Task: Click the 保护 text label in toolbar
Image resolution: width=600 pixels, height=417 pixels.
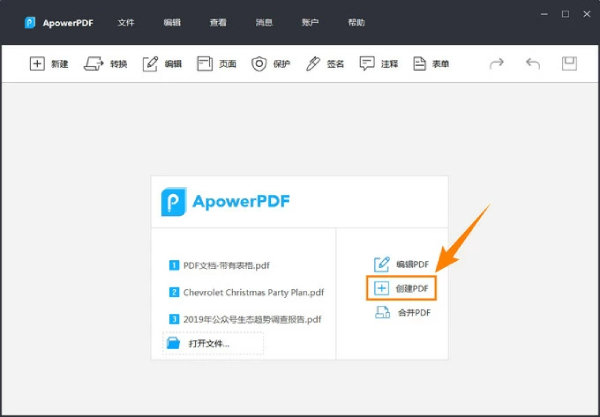Action: click(281, 64)
